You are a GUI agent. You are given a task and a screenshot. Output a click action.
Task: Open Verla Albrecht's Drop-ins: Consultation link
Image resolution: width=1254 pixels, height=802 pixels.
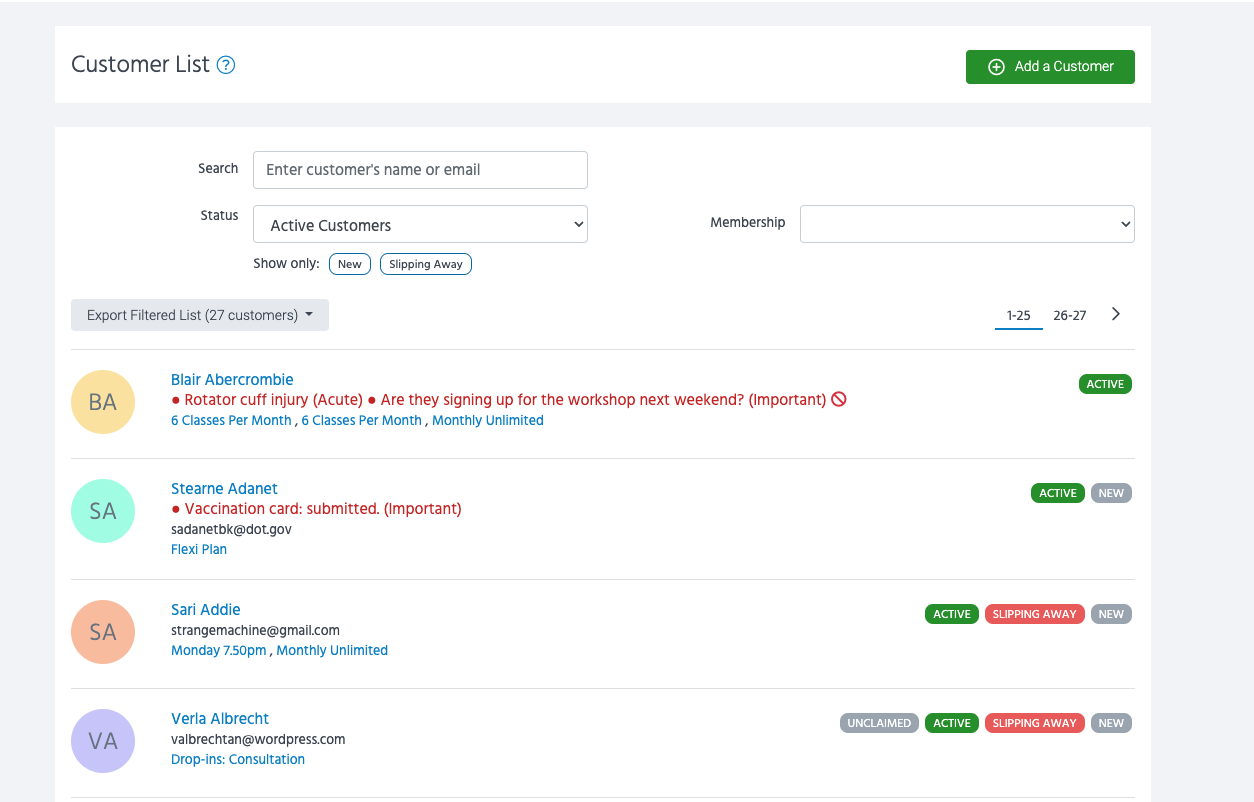(238, 759)
